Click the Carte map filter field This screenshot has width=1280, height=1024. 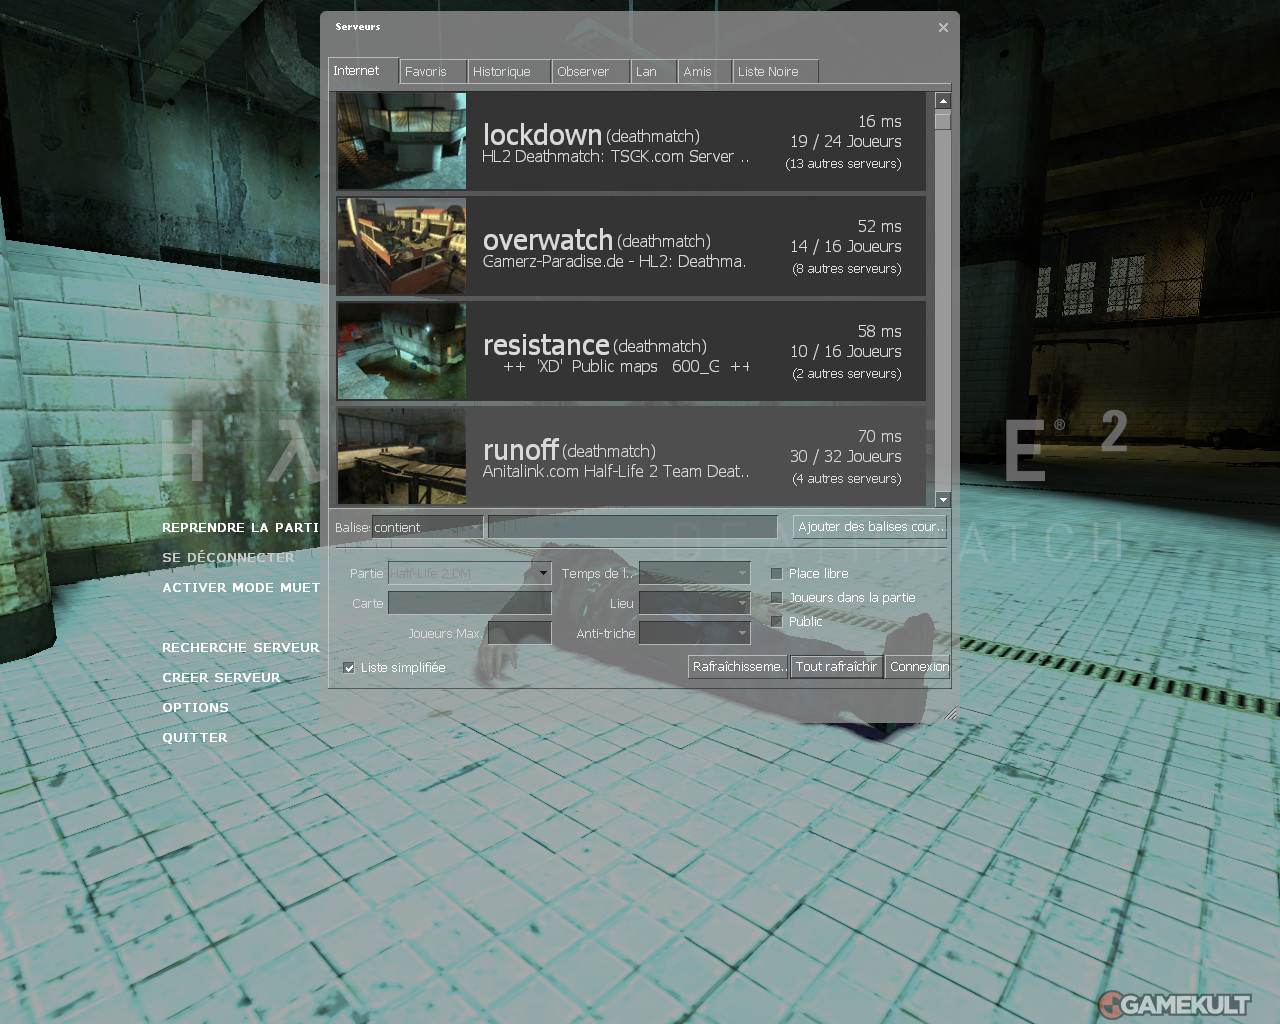470,603
